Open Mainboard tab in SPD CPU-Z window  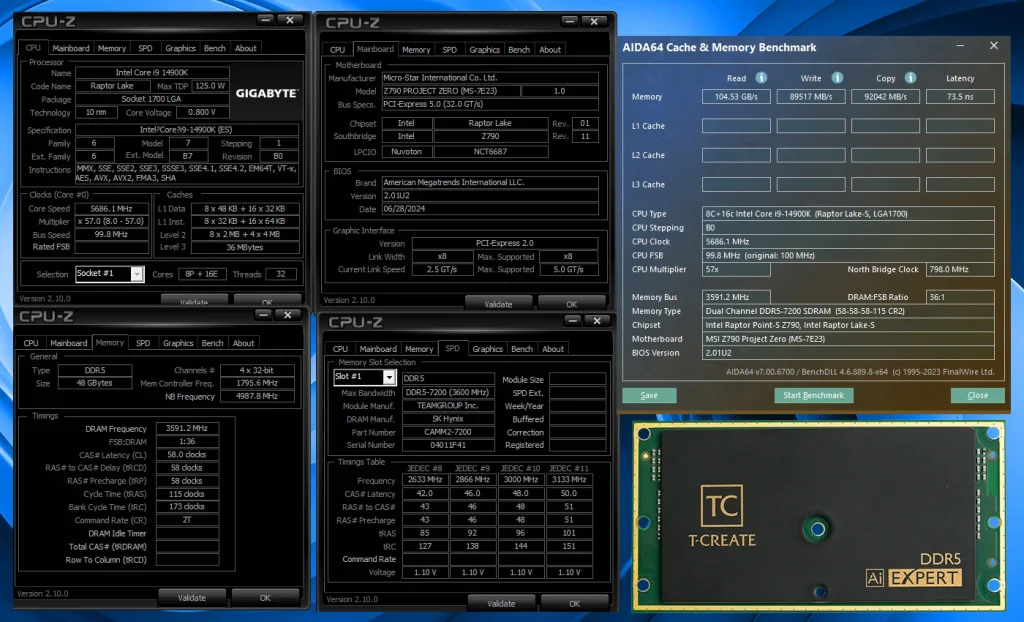tap(378, 349)
